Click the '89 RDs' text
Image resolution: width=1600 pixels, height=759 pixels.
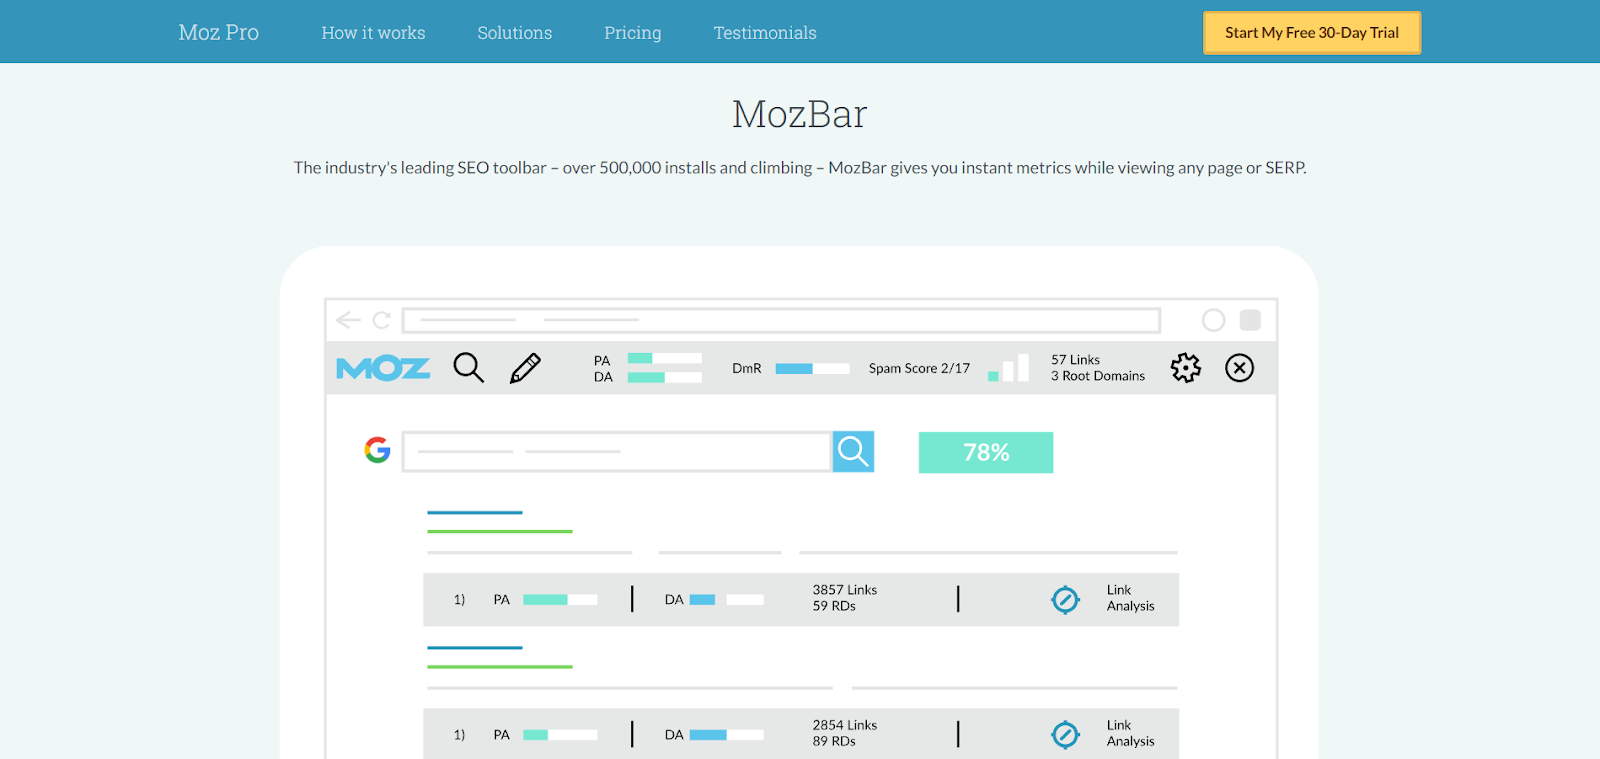[x=834, y=741]
